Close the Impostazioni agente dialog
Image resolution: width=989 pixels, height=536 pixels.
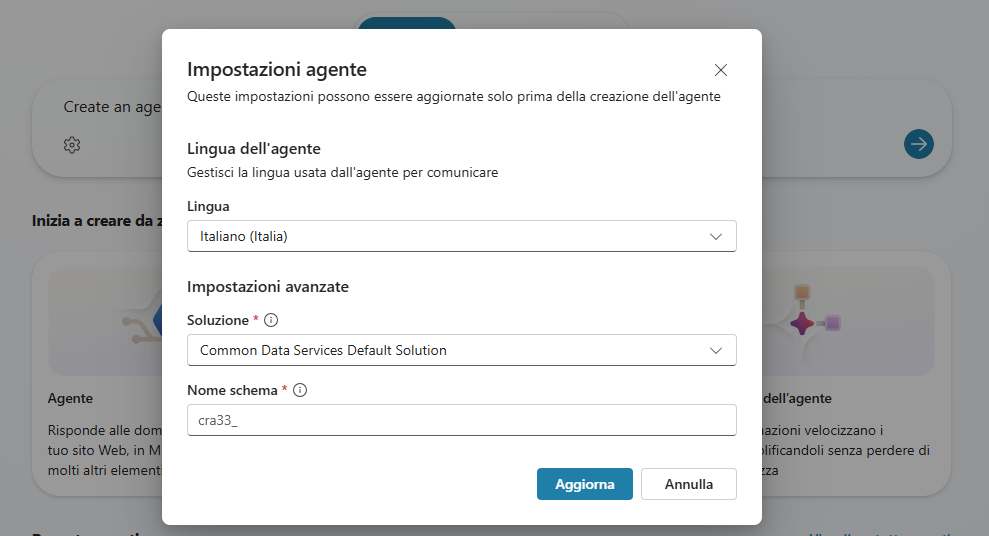click(720, 70)
